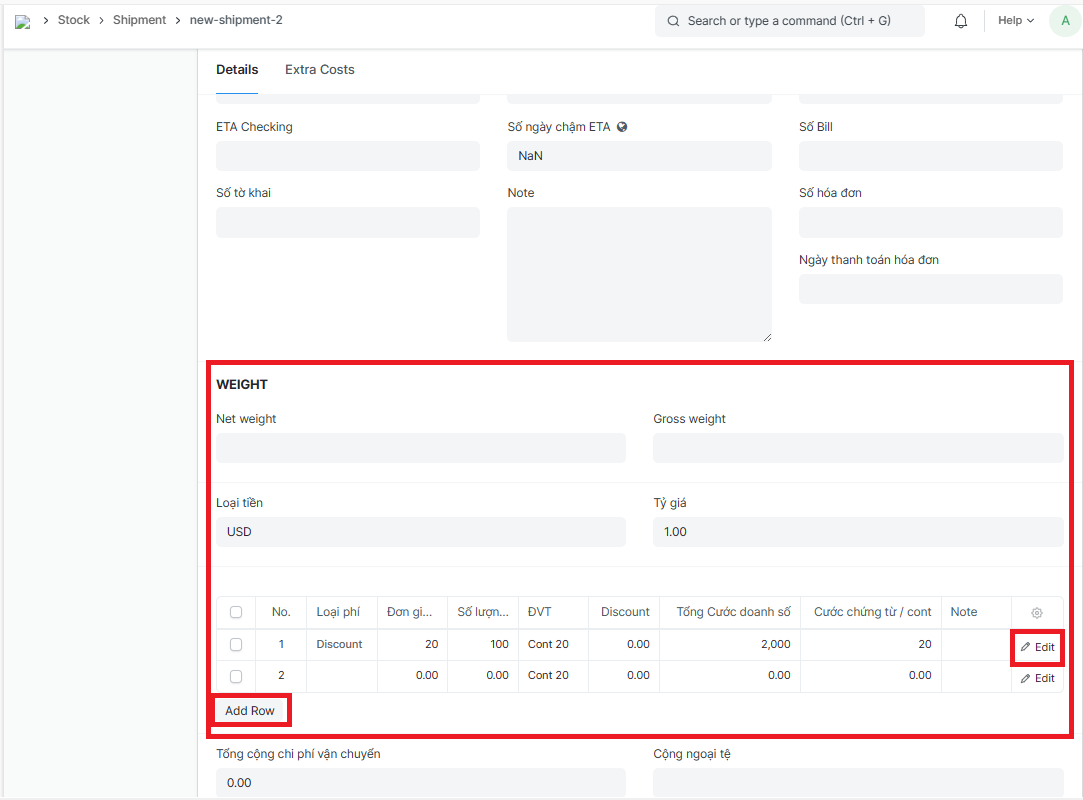The height and width of the screenshot is (800, 1083).
Task: Click the search magnifier icon
Action: [x=673, y=21]
